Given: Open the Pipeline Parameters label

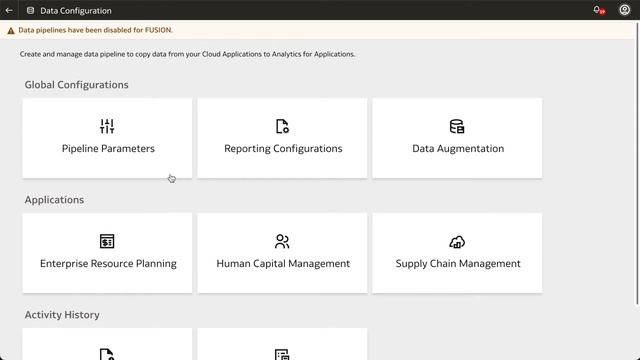Looking at the screenshot, I should click(108, 149).
